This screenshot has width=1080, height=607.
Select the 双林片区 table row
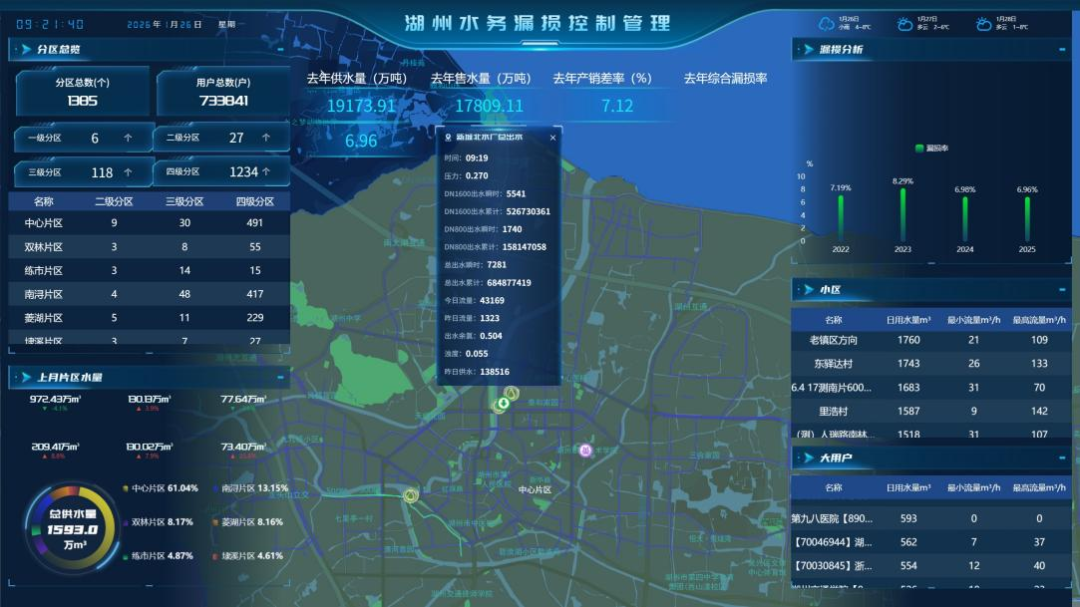(x=148, y=247)
